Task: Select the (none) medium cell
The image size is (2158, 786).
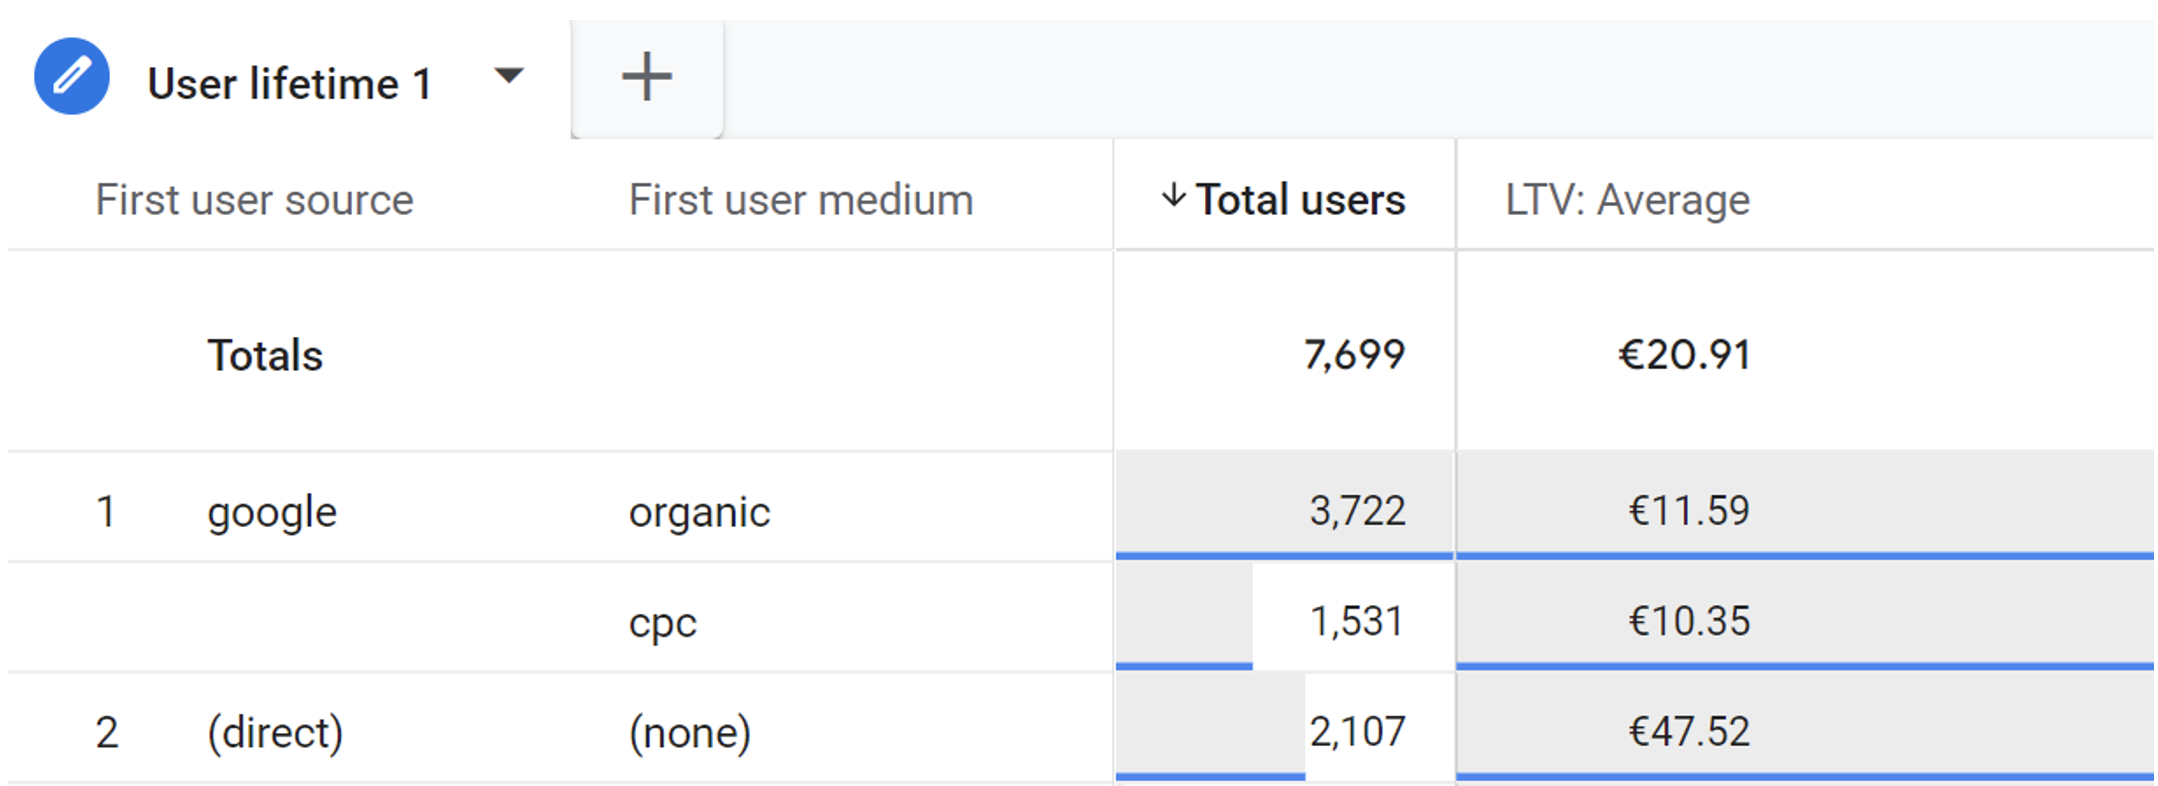Action: coord(689,733)
